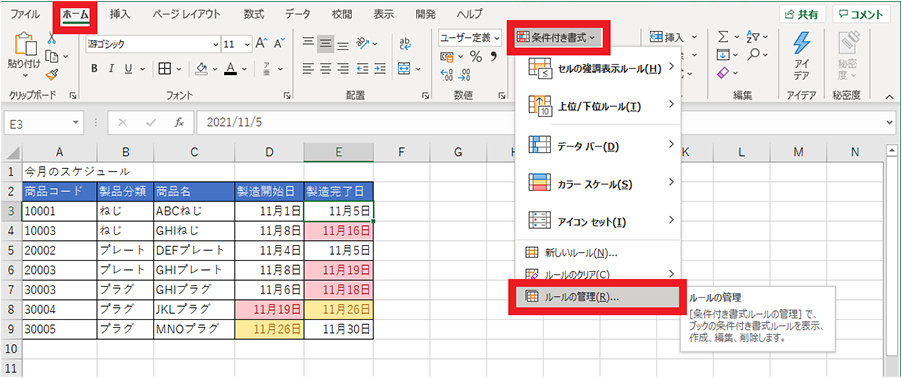Switch to the 校閲 tab
The width and height of the screenshot is (902, 378).
(x=342, y=14)
